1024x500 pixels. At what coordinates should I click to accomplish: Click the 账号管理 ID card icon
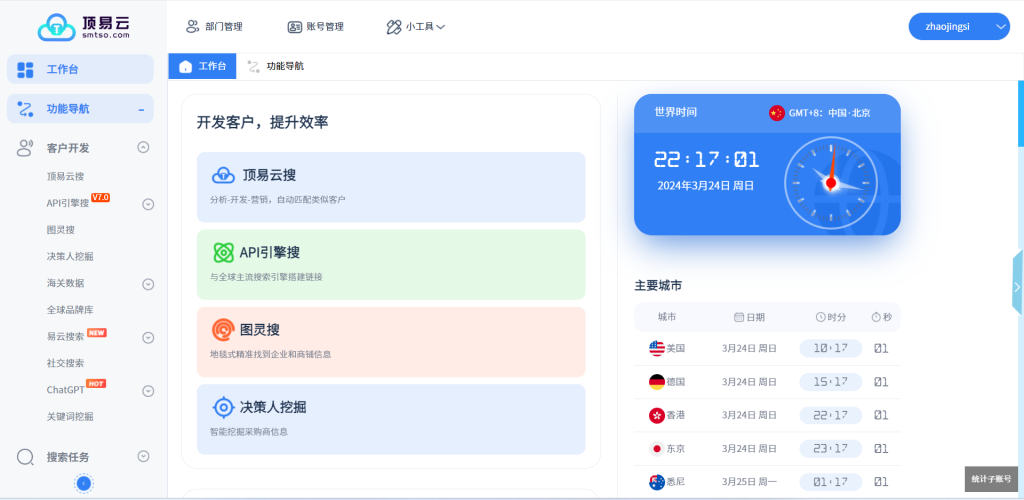point(294,27)
